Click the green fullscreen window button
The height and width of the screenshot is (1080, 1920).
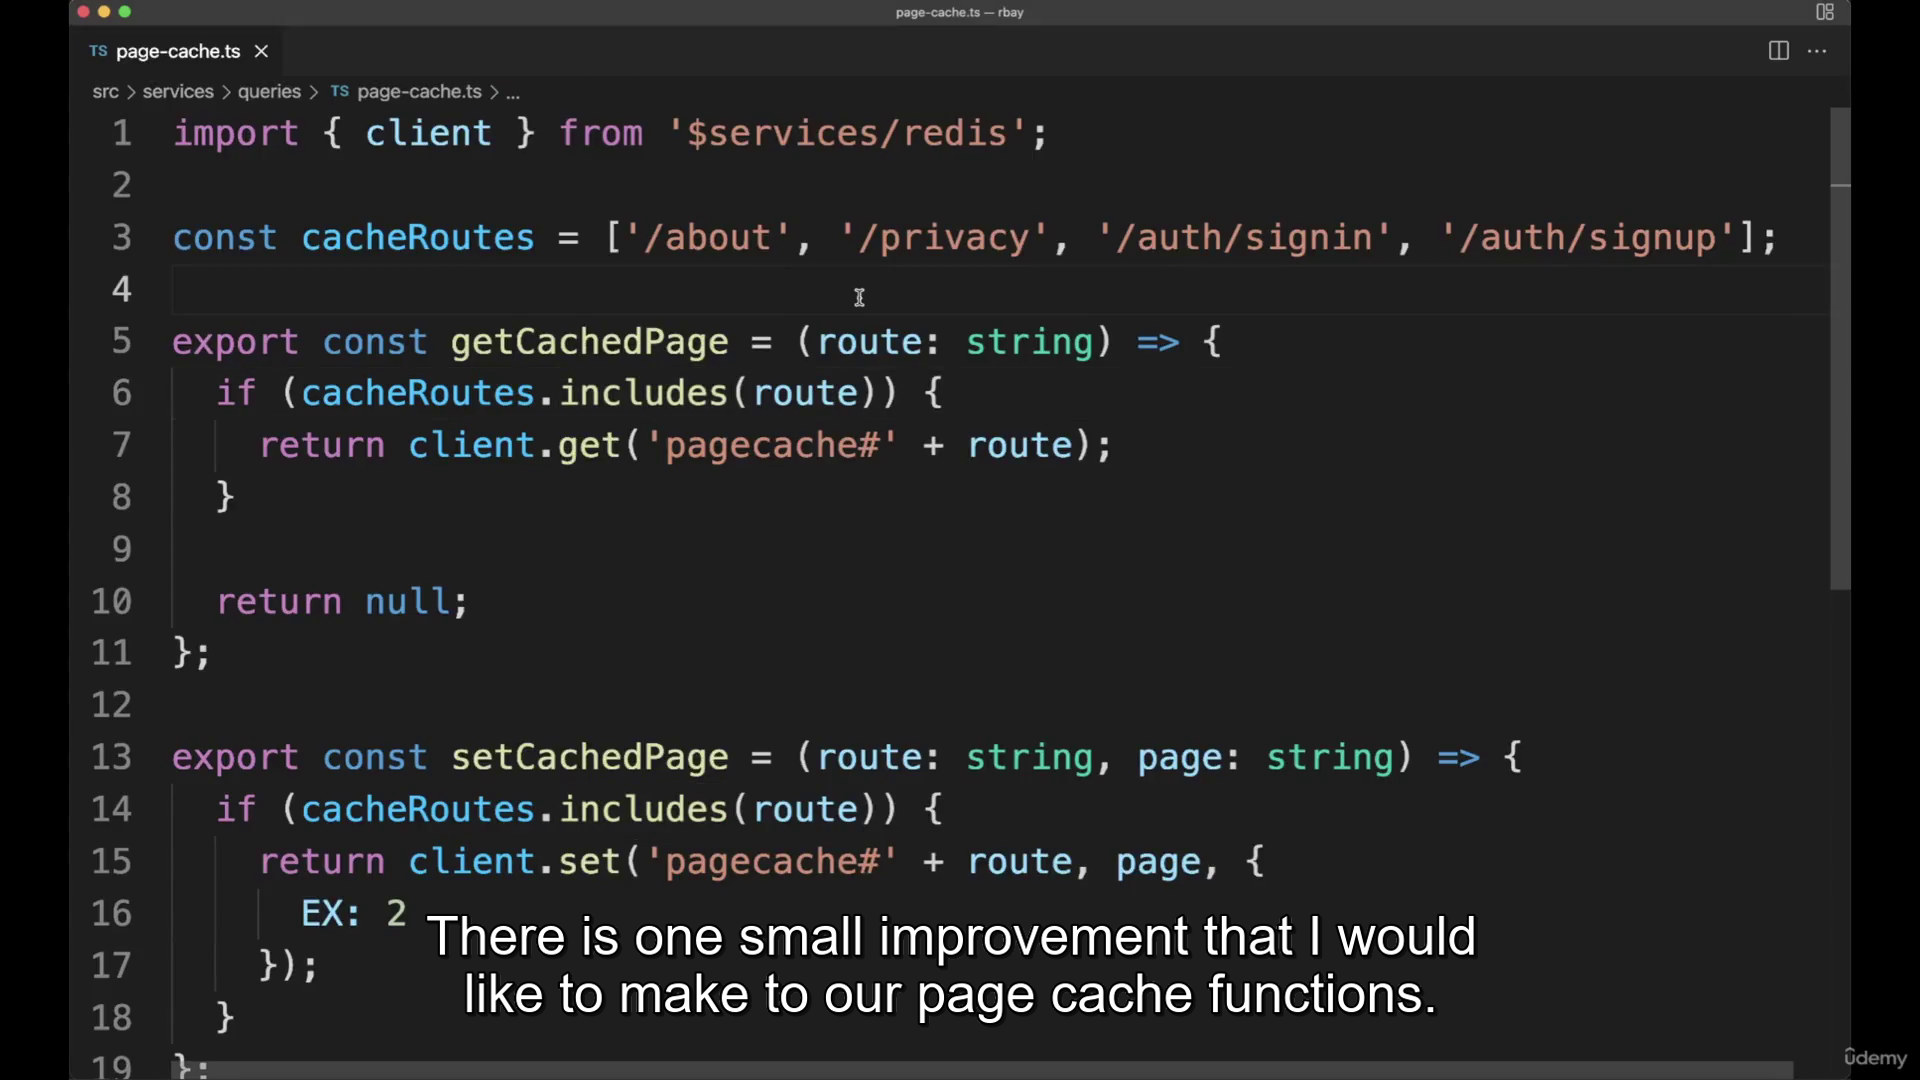[x=125, y=12]
